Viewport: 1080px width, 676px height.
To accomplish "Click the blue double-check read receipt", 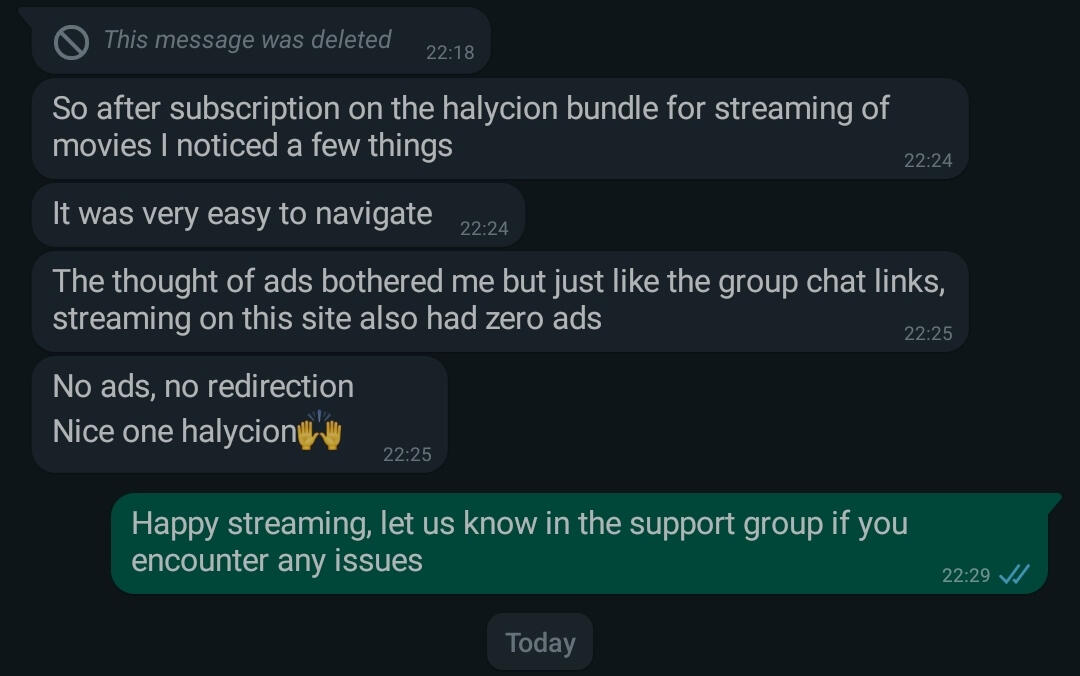I will (1014, 574).
